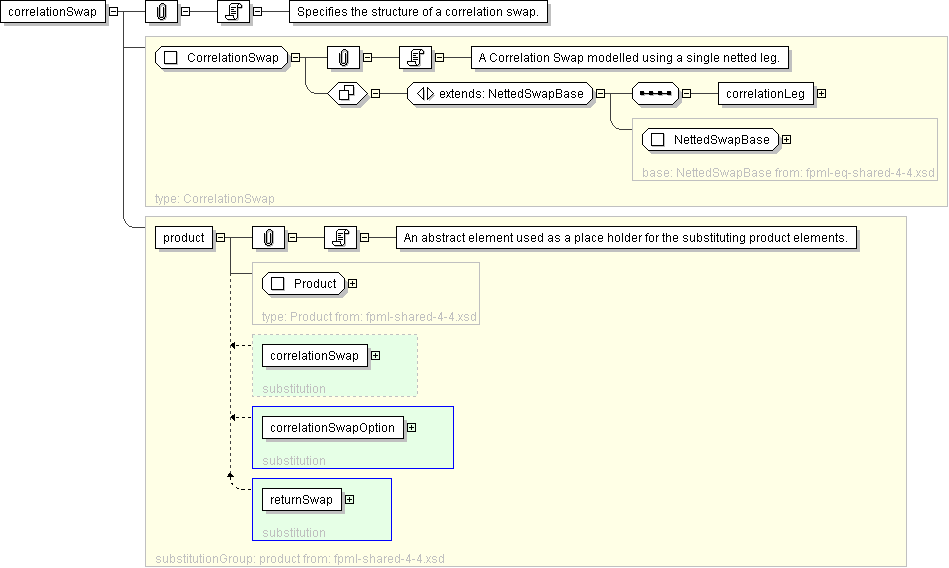Image resolution: width=949 pixels, height=568 pixels.
Task: Collapse the 'extends: NettedSwapBase' node
Action: (601, 94)
